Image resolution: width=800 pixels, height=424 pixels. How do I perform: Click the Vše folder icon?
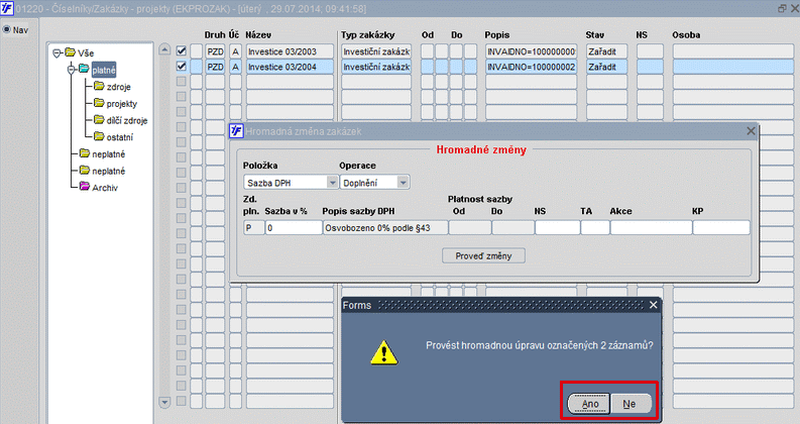tap(70, 53)
